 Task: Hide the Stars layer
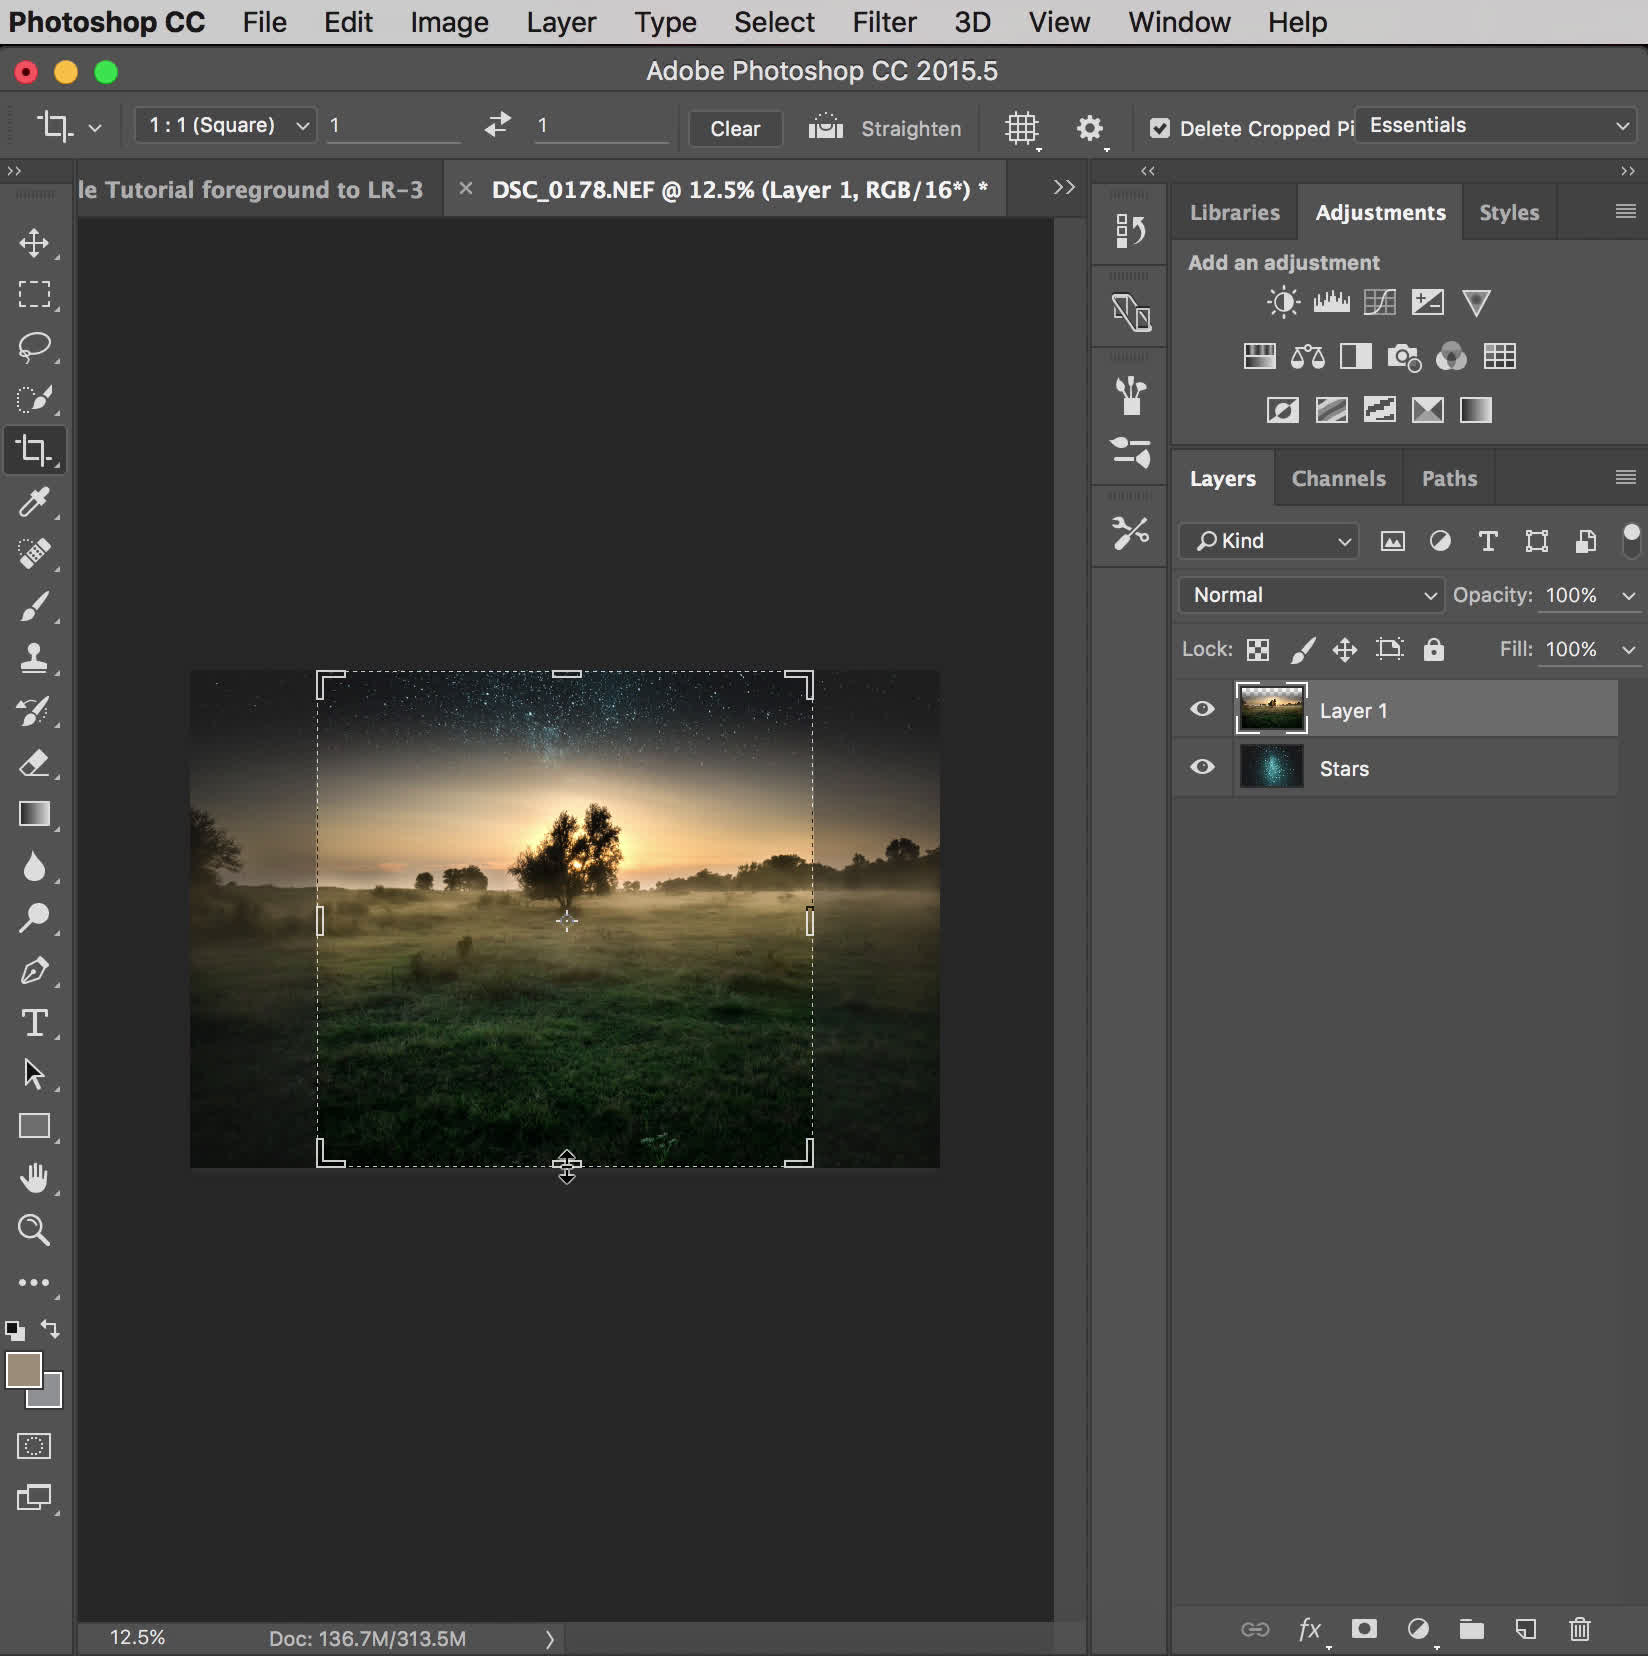tap(1202, 767)
